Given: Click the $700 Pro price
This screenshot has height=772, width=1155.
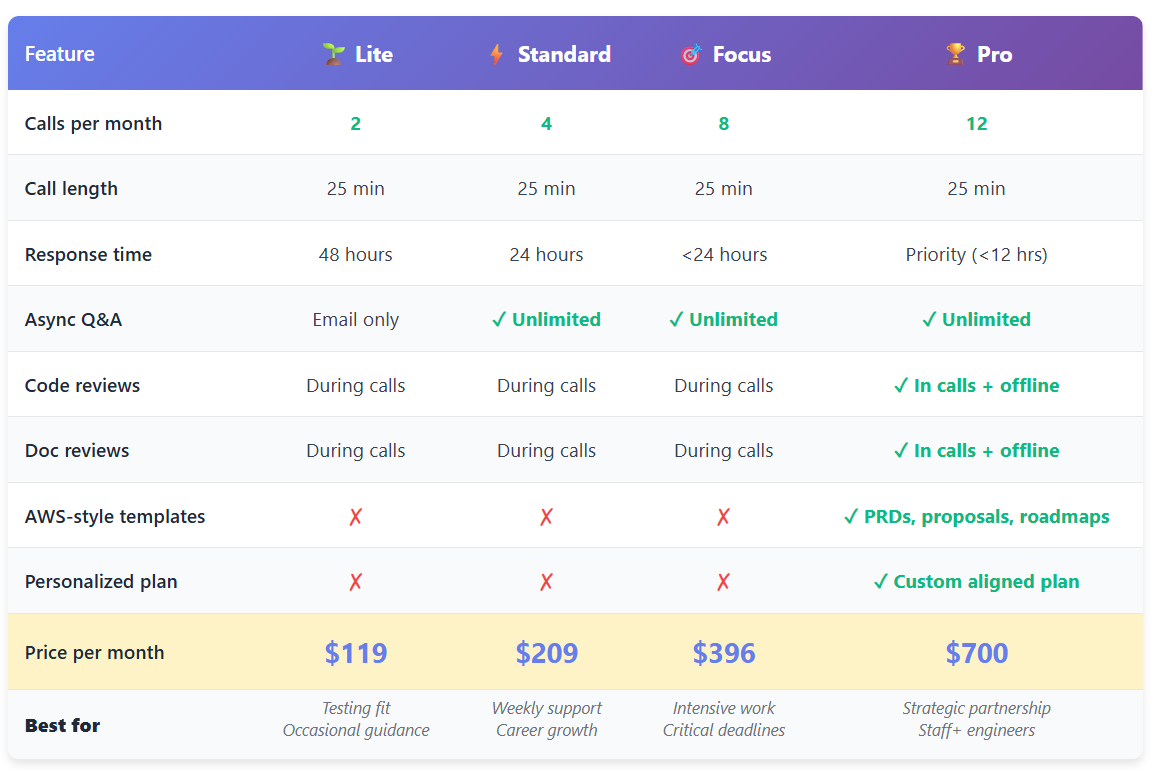Looking at the screenshot, I should (977, 653).
